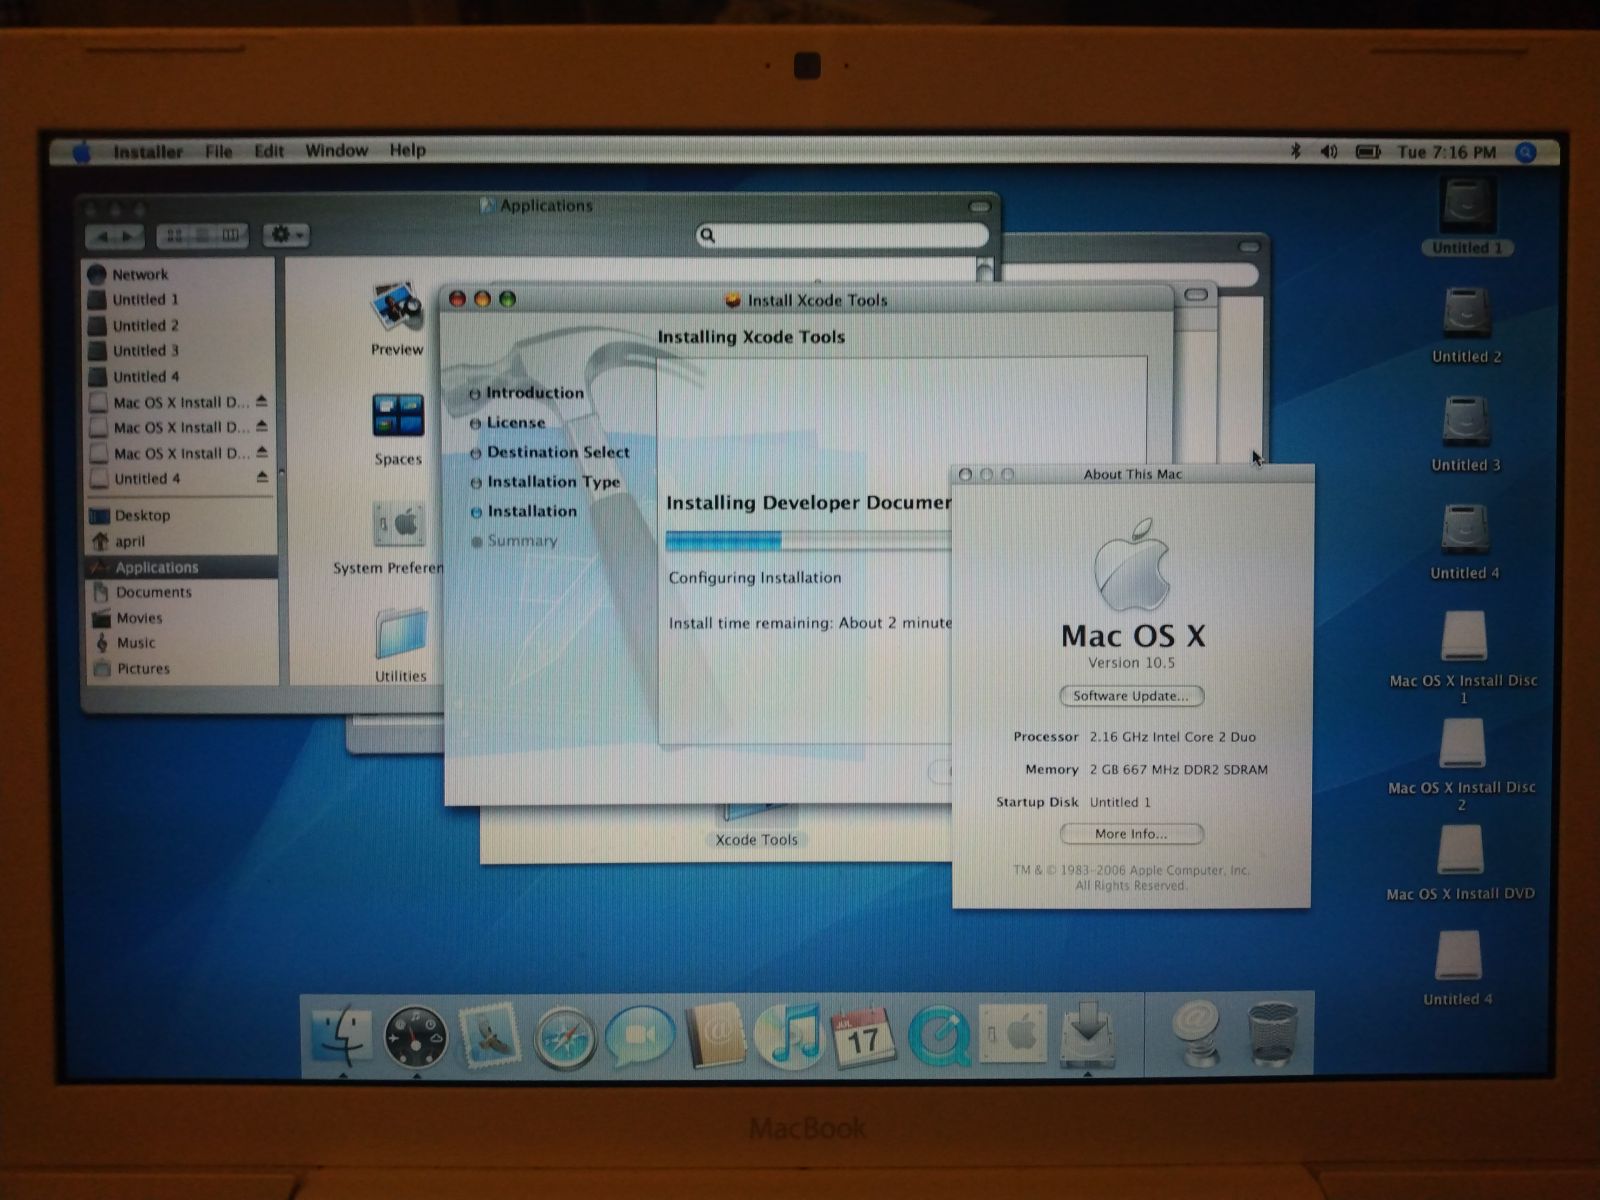Open the Installer menu
This screenshot has width=1600, height=1200.
pos(148,151)
